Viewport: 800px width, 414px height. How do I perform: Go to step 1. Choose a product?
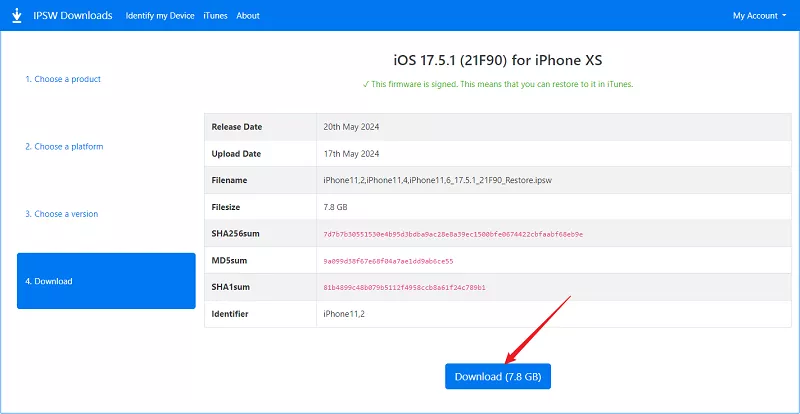(x=63, y=79)
